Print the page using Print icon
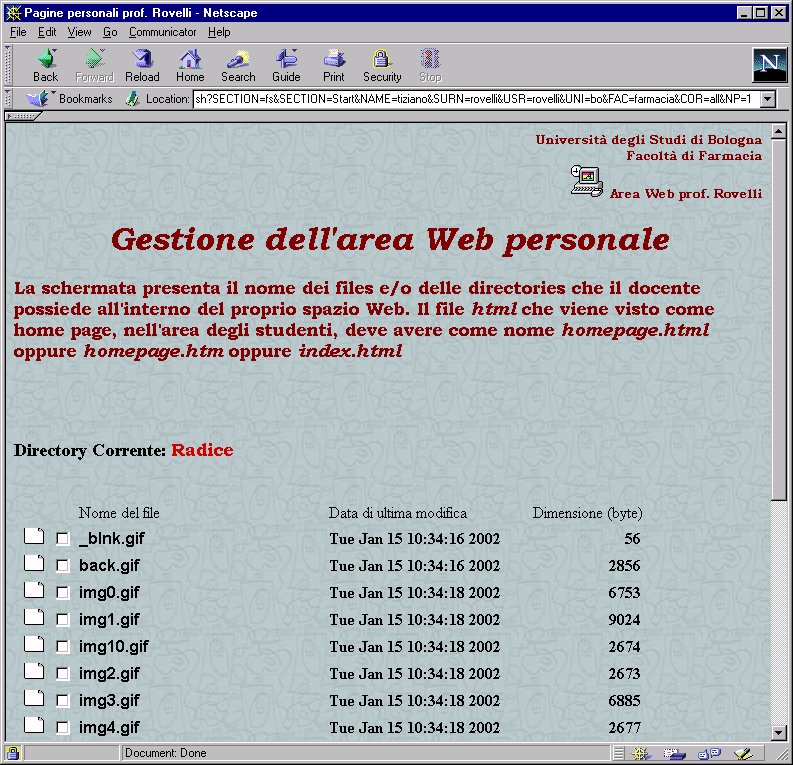The image size is (793, 765). click(x=334, y=66)
